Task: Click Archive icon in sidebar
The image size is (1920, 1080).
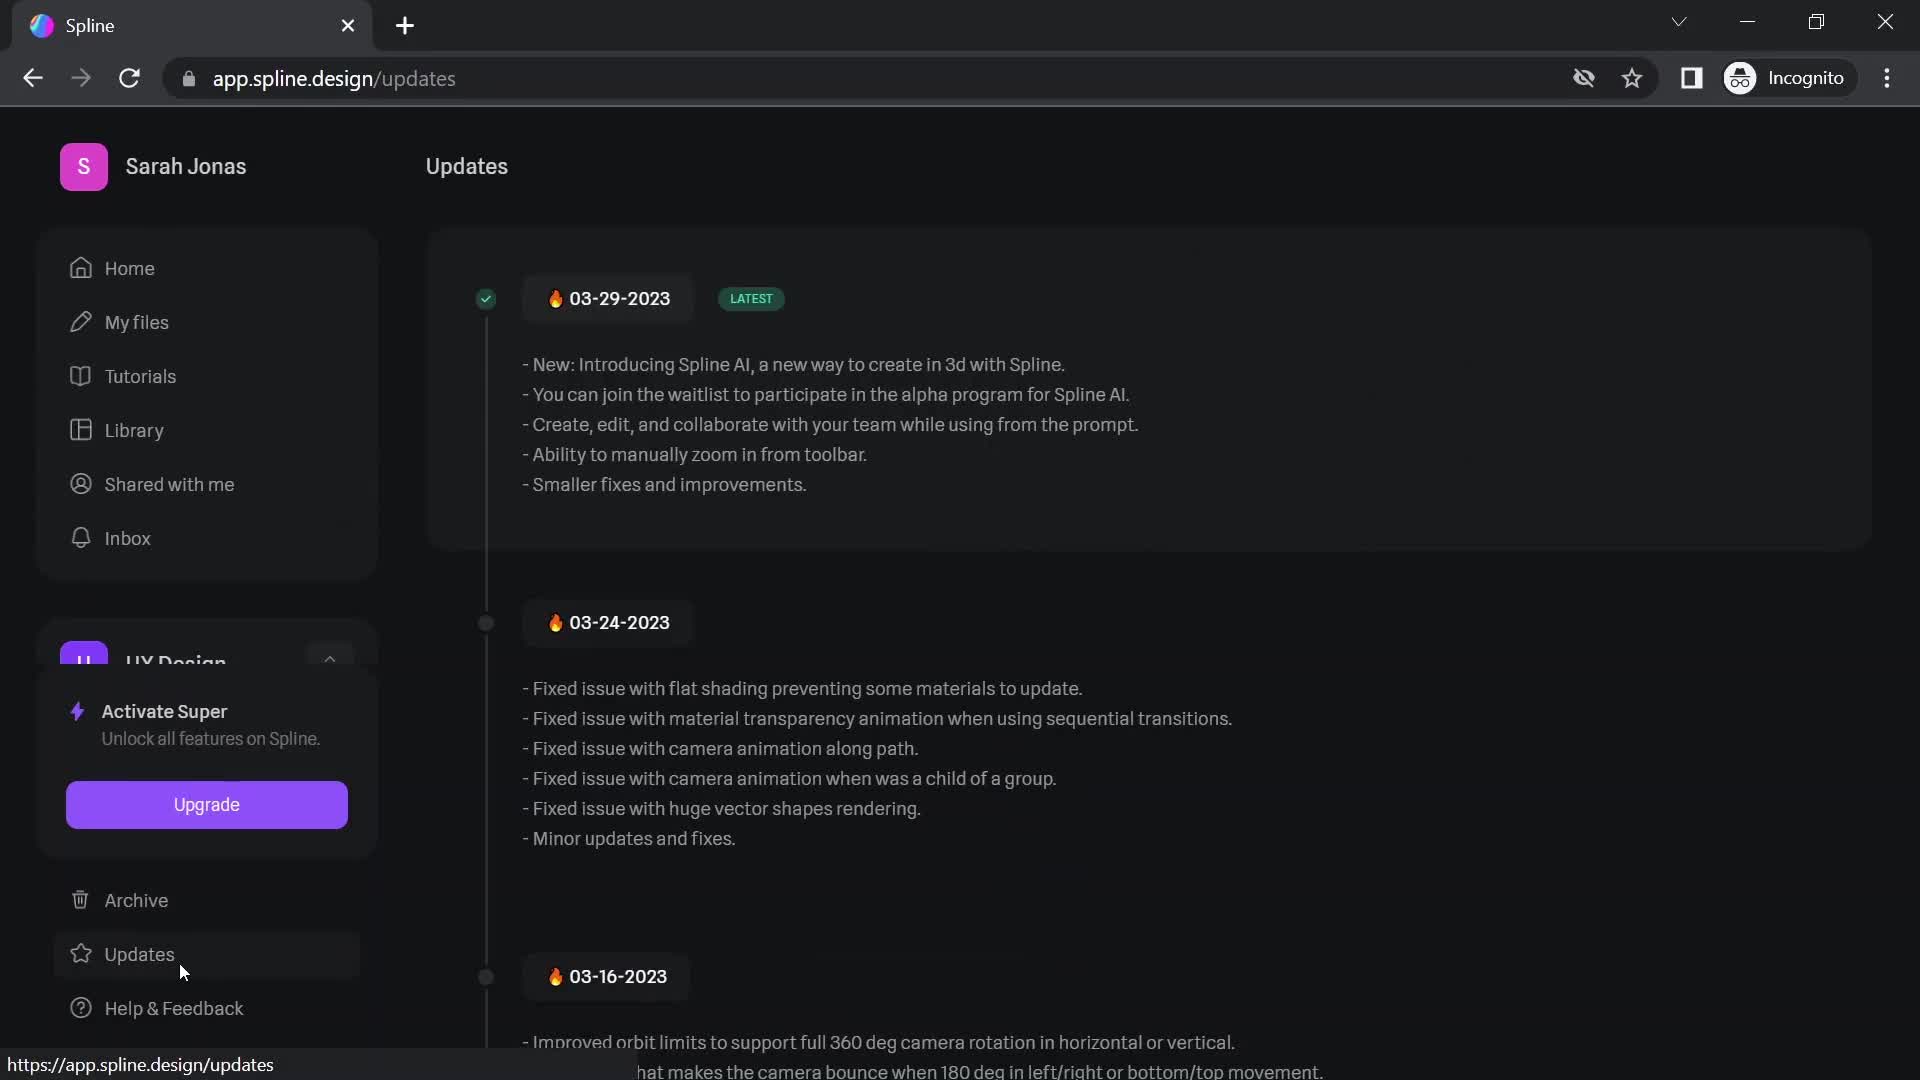Action: tap(79, 901)
